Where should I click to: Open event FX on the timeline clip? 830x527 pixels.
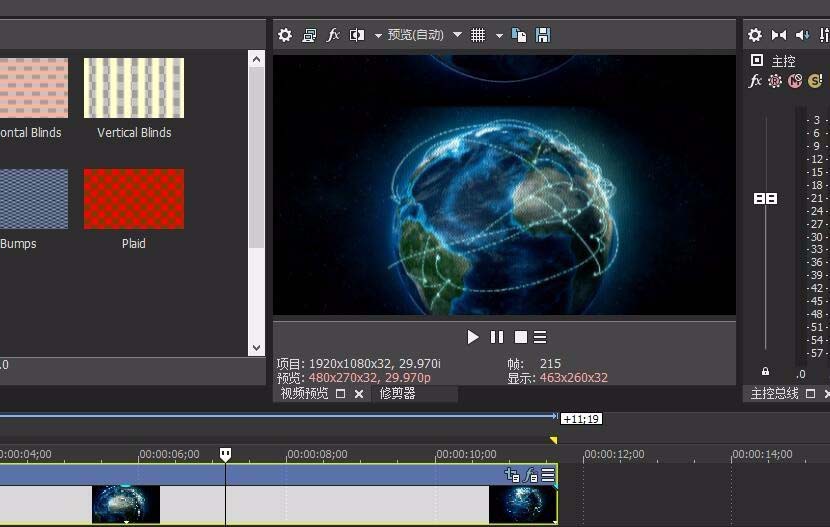pyautogui.click(x=531, y=476)
